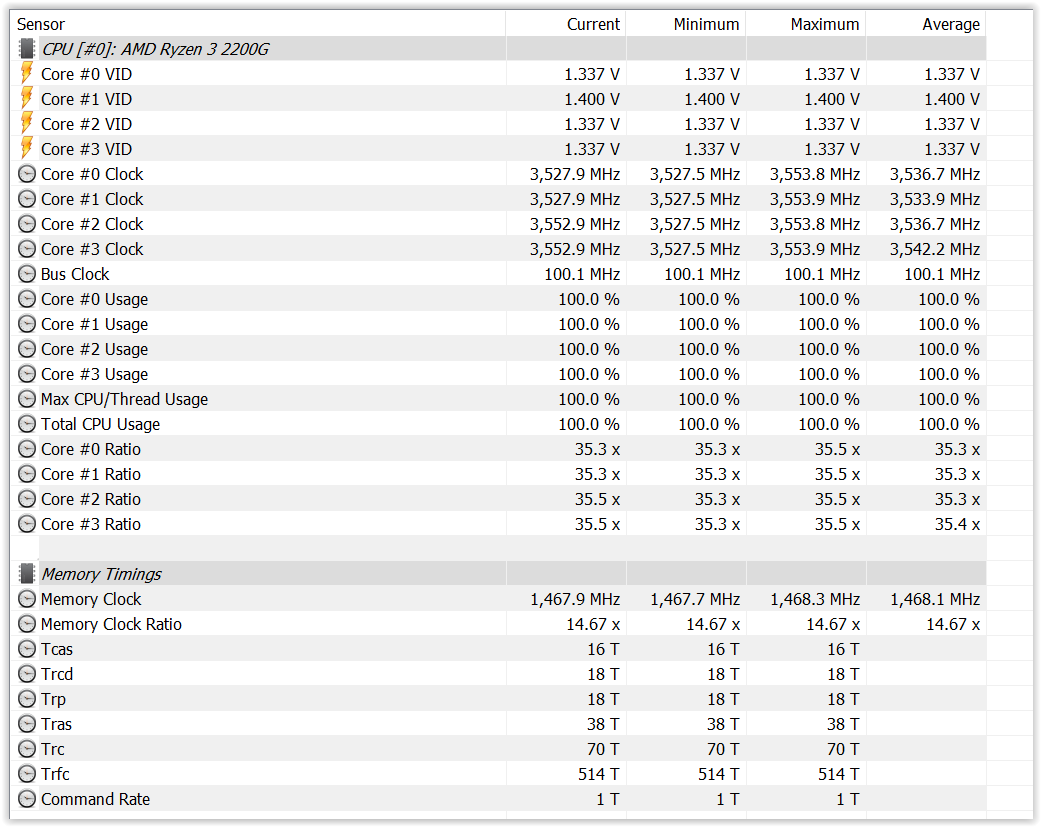Click the icon beside Command Rate
This screenshot has width=1041, height=827.
pyautogui.click(x=27, y=799)
